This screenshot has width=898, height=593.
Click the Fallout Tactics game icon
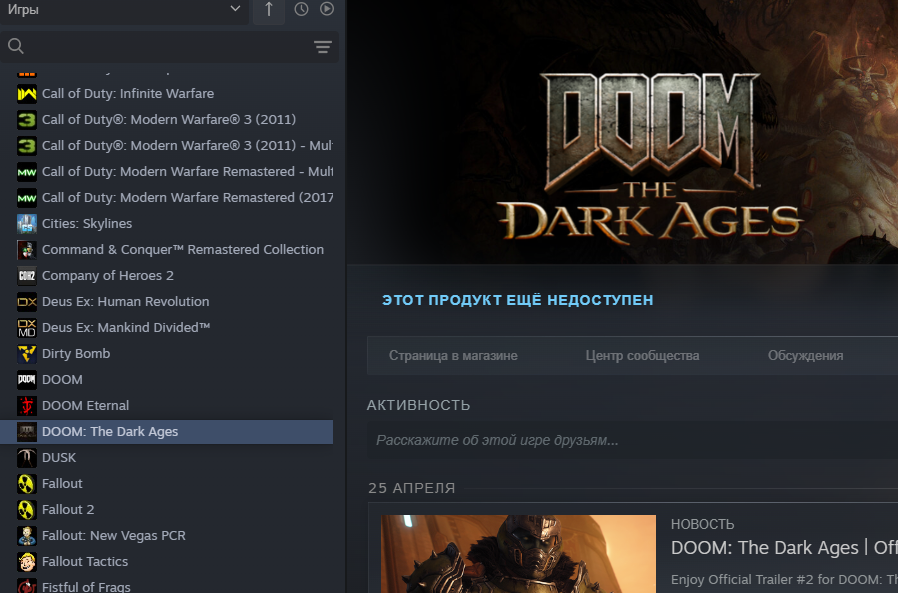(27, 562)
